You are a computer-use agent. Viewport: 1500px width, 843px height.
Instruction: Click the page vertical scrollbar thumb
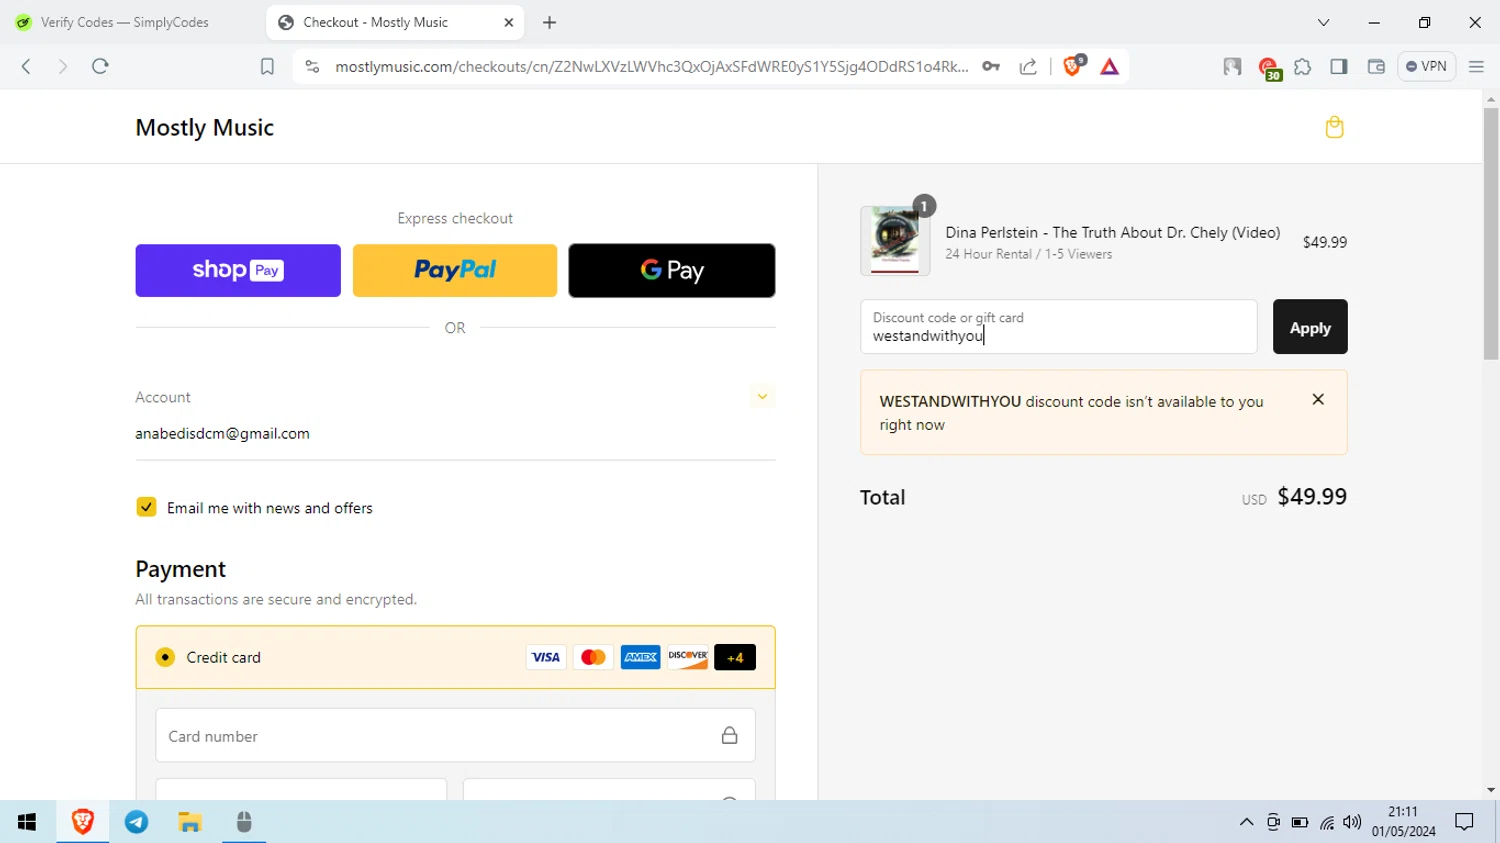1491,234
